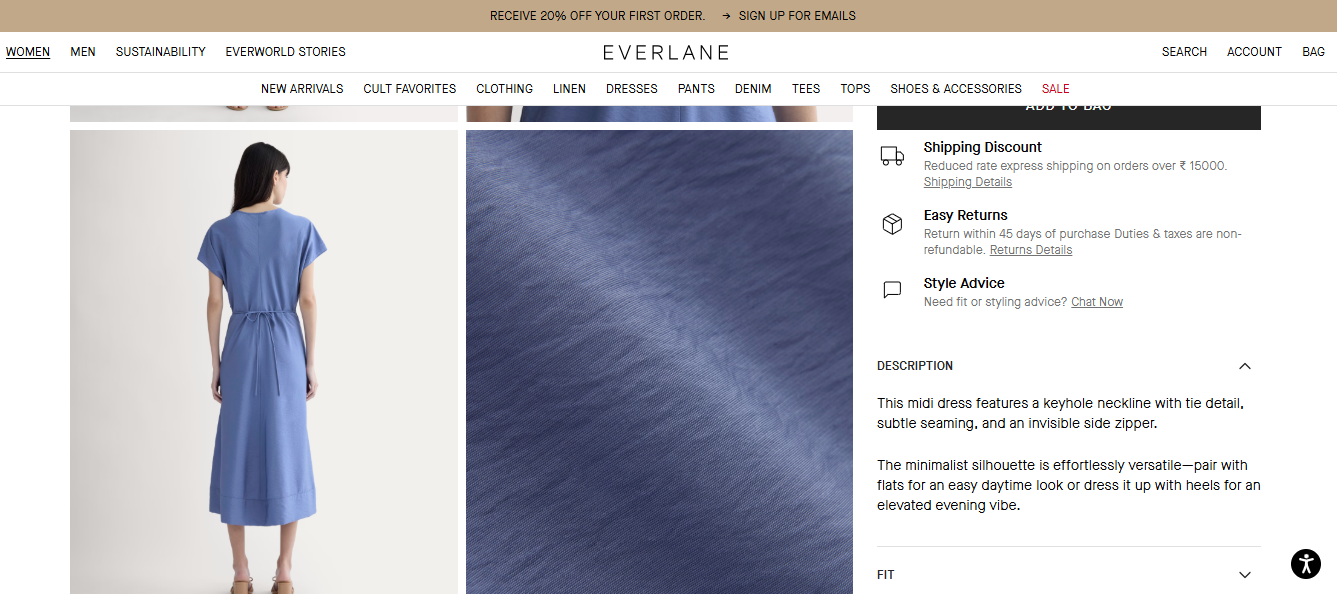
Task: Open the Sustainability page
Action: [161, 52]
